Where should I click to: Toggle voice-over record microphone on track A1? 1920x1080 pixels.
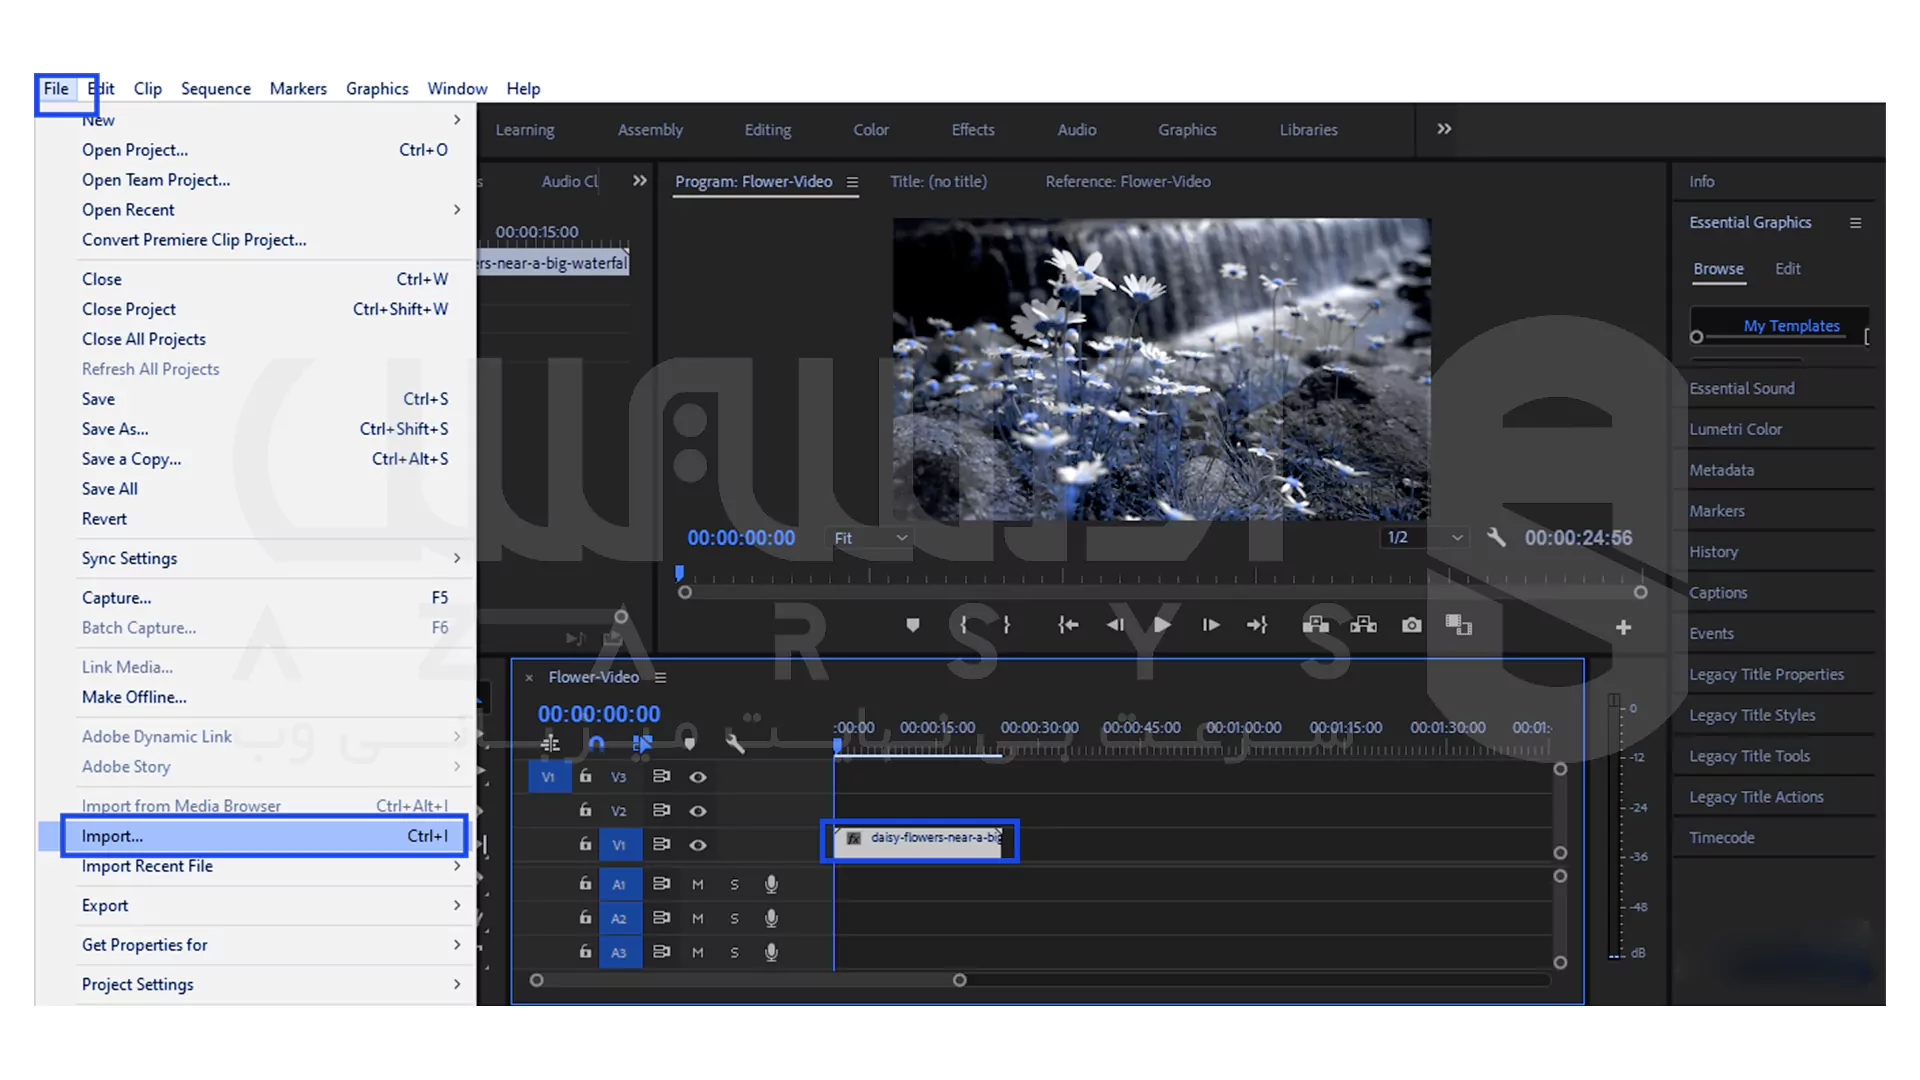tap(771, 884)
